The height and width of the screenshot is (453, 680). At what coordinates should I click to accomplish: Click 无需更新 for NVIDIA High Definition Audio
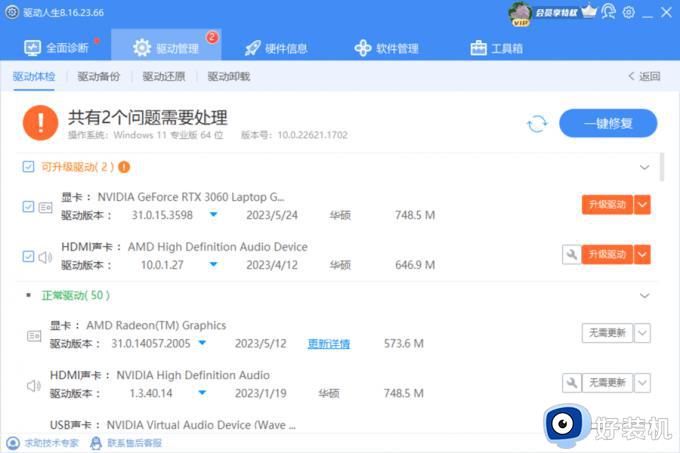click(x=607, y=383)
